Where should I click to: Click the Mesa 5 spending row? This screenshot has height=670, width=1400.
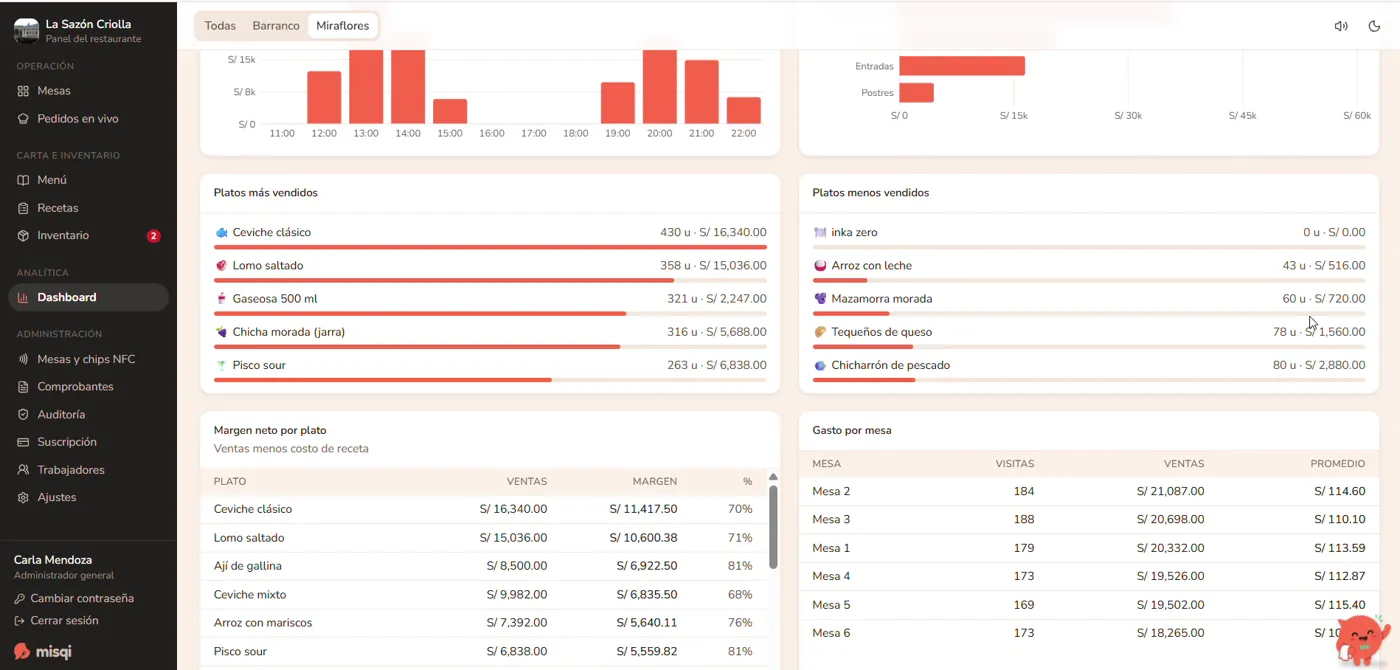tap(1089, 605)
